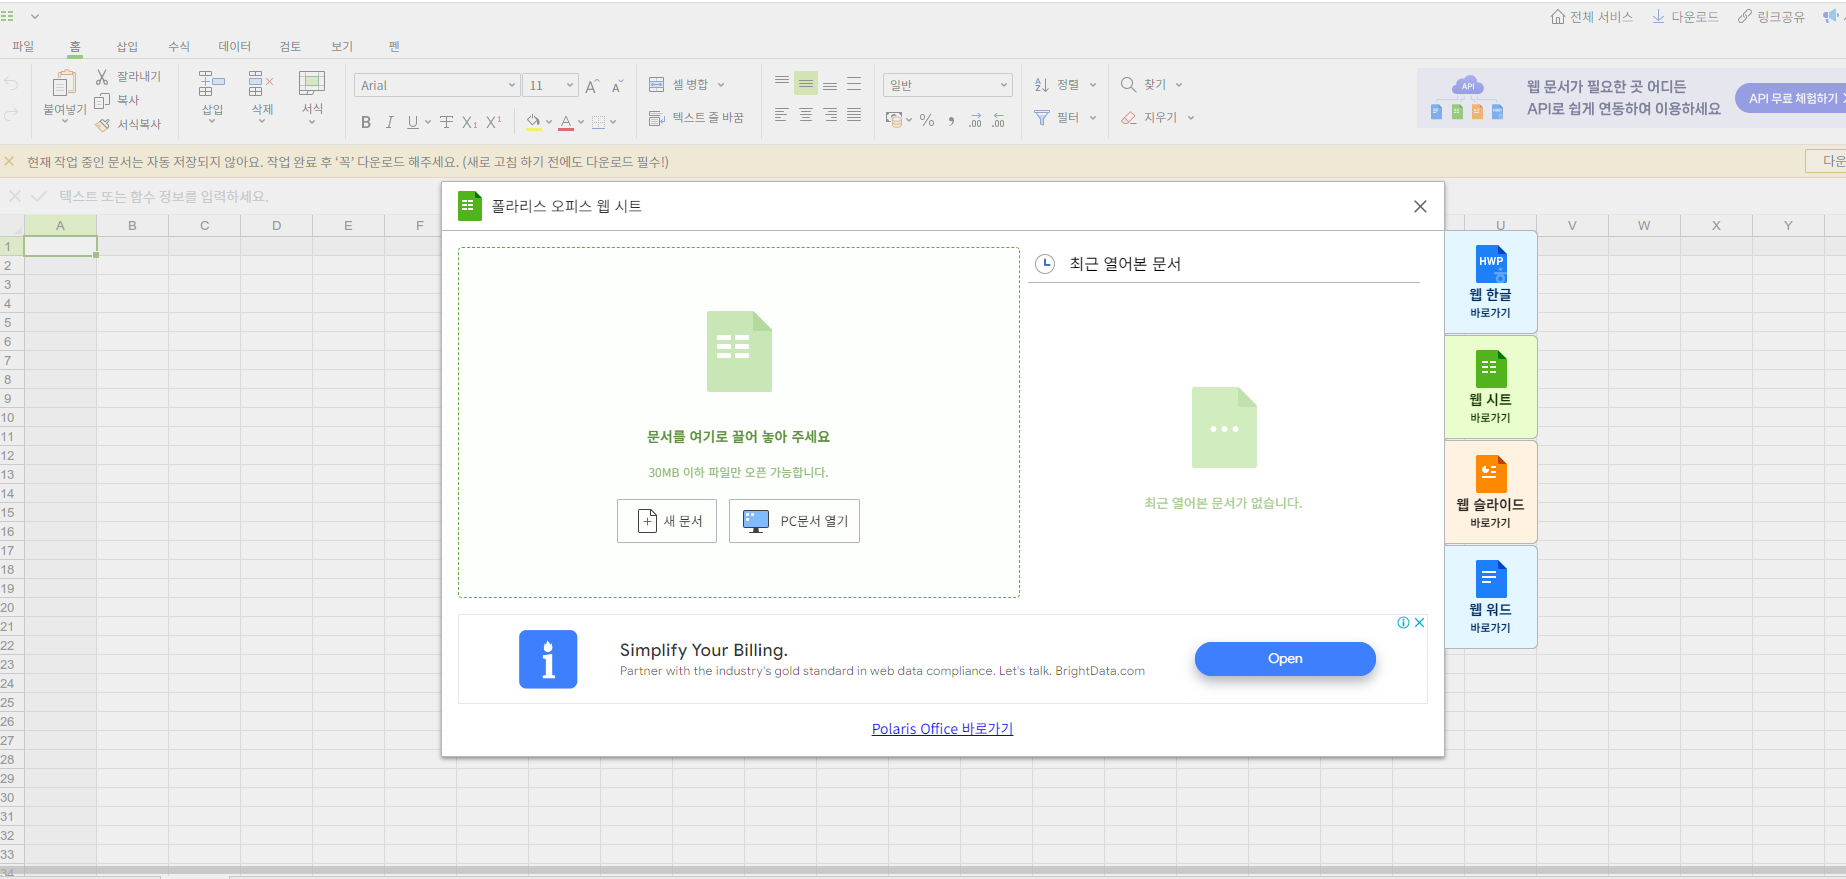1846x879 pixels.
Task: Open the font size 11 dropdown
Action: point(550,85)
